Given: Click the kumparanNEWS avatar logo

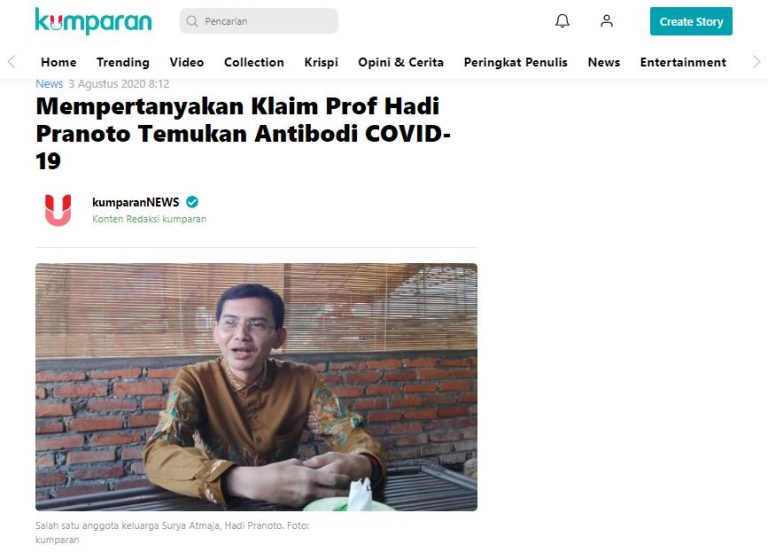Looking at the screenshot, I should 58,210.
